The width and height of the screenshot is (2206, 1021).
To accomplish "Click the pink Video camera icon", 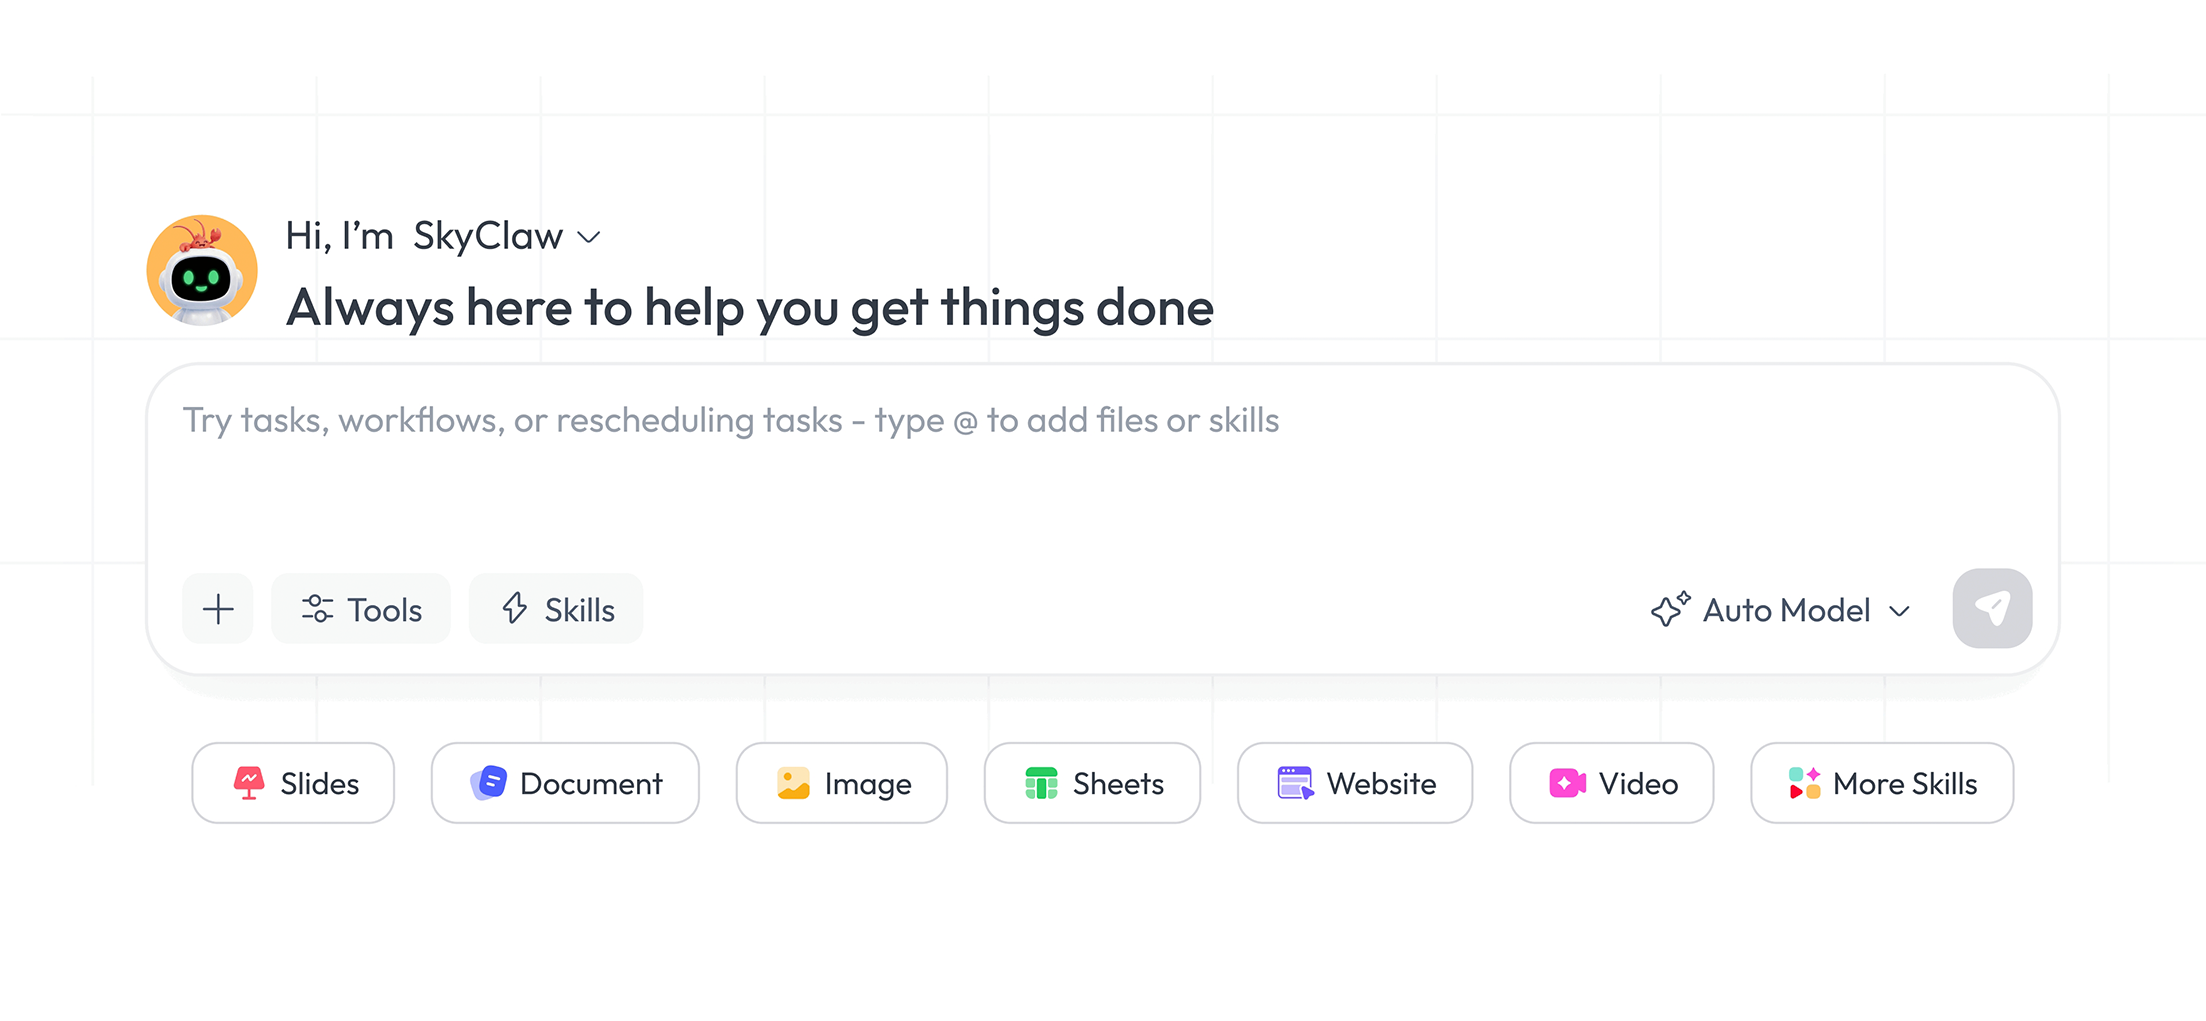I will pyautogui.click(x=1567, y=783).
